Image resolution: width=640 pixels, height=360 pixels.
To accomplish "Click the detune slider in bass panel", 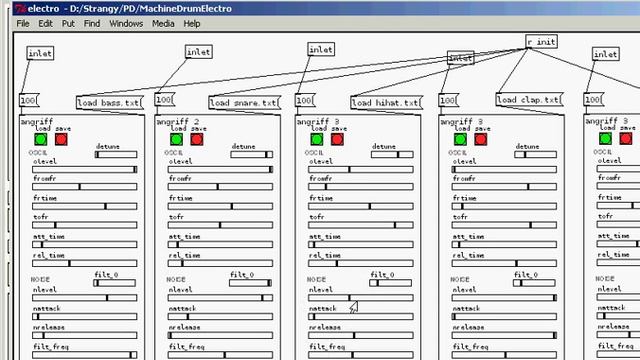I will (116, 155).
